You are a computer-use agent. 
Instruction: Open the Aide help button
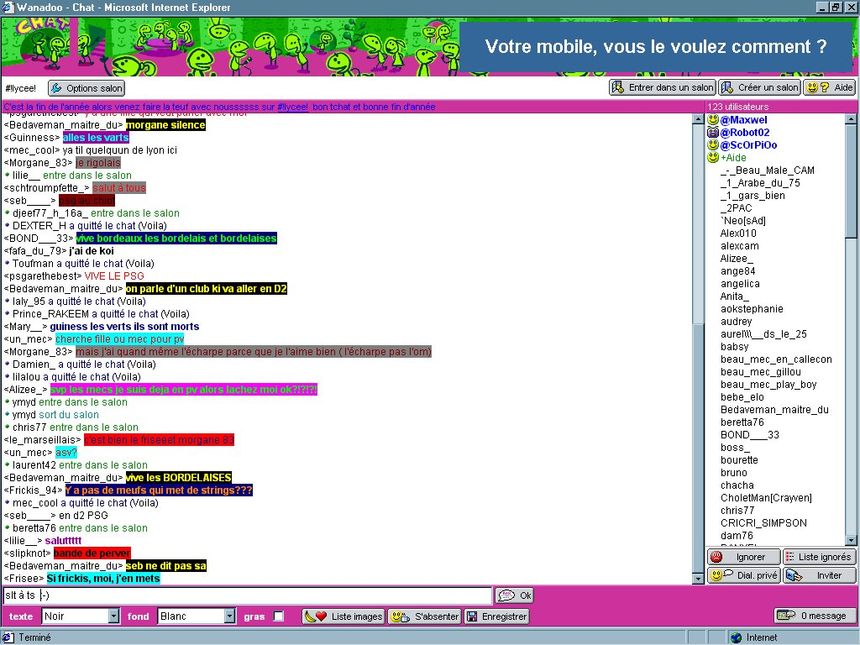[x=830, y=88]
